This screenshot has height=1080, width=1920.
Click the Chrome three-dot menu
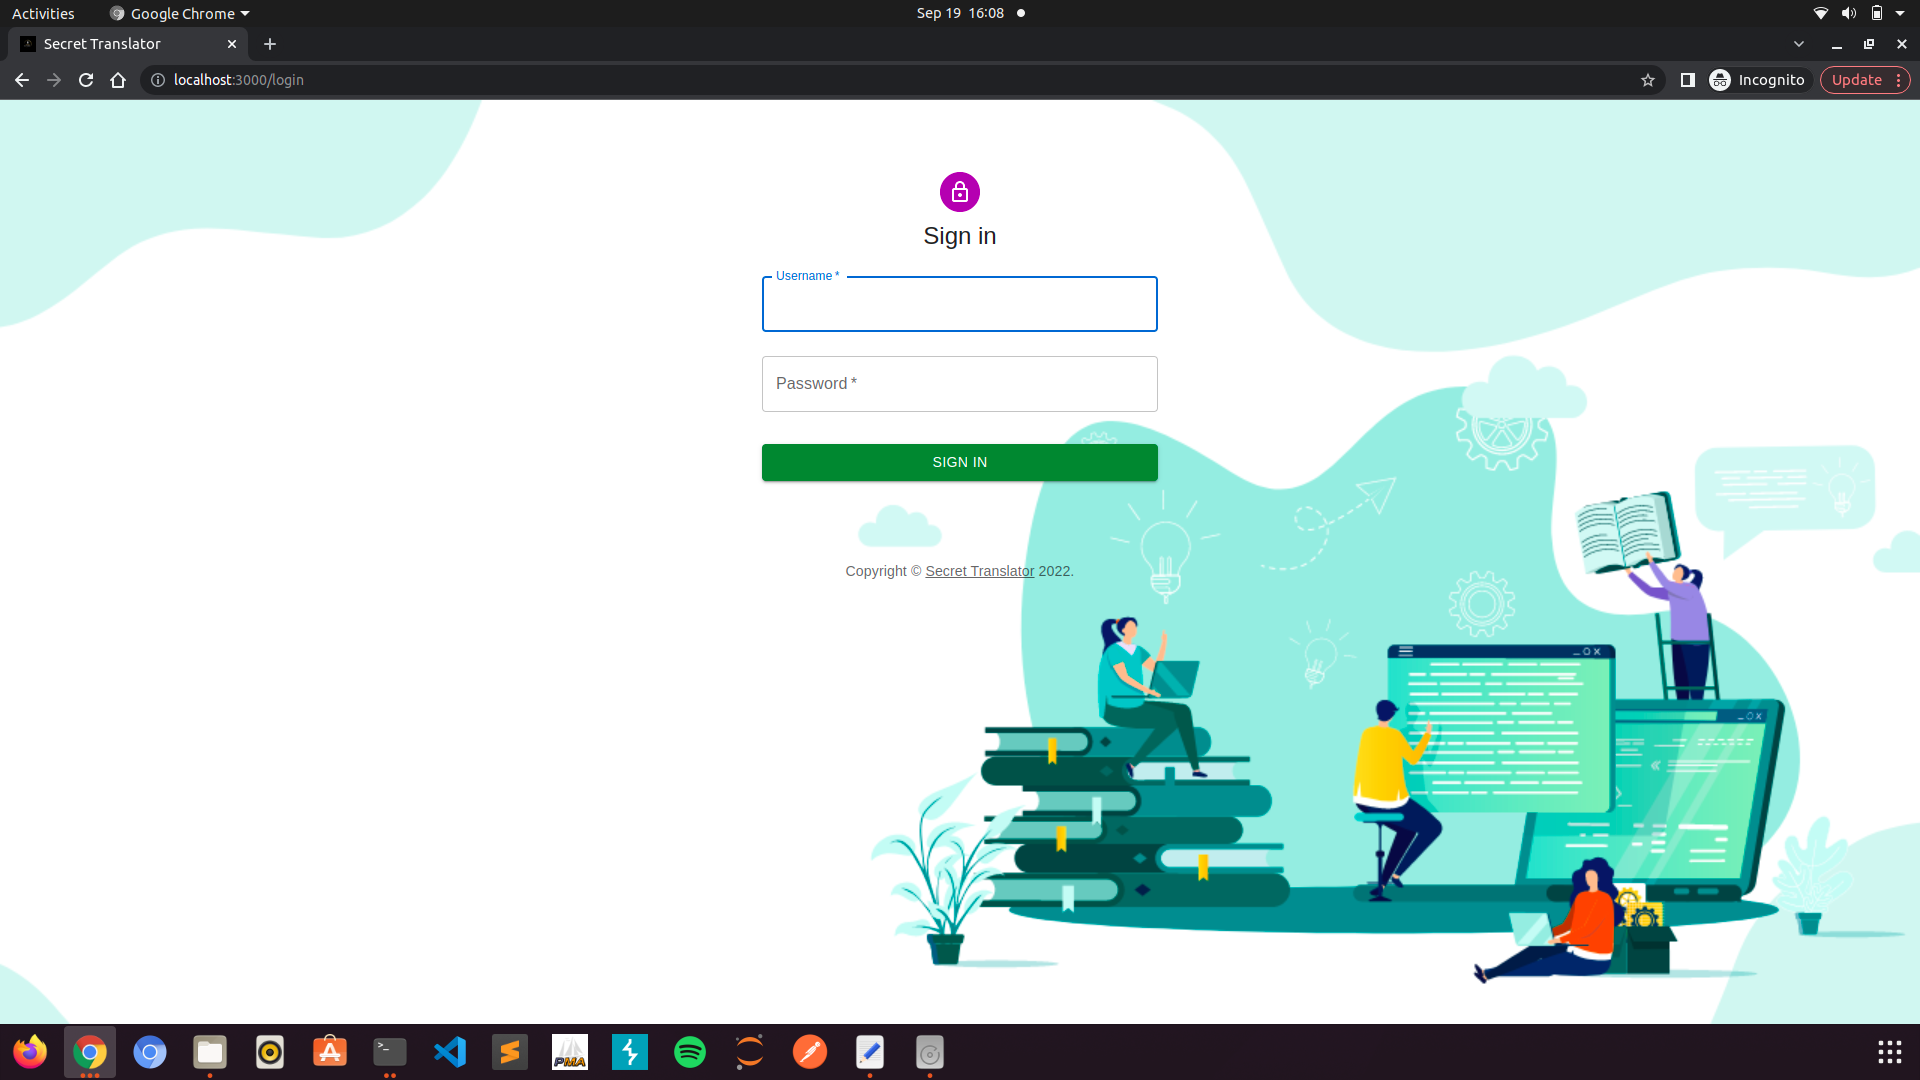(1899, 80)
